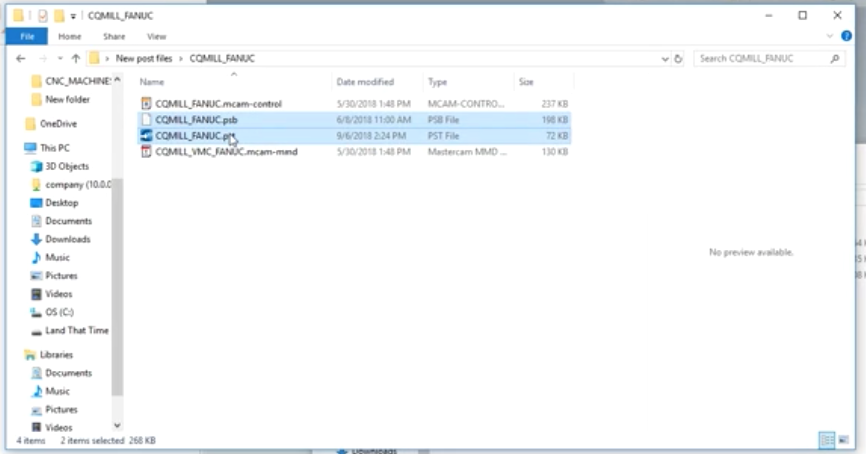Click navigation pane scroll up arrow
This screenshot has width=866, height=454.
coord(117,80)
